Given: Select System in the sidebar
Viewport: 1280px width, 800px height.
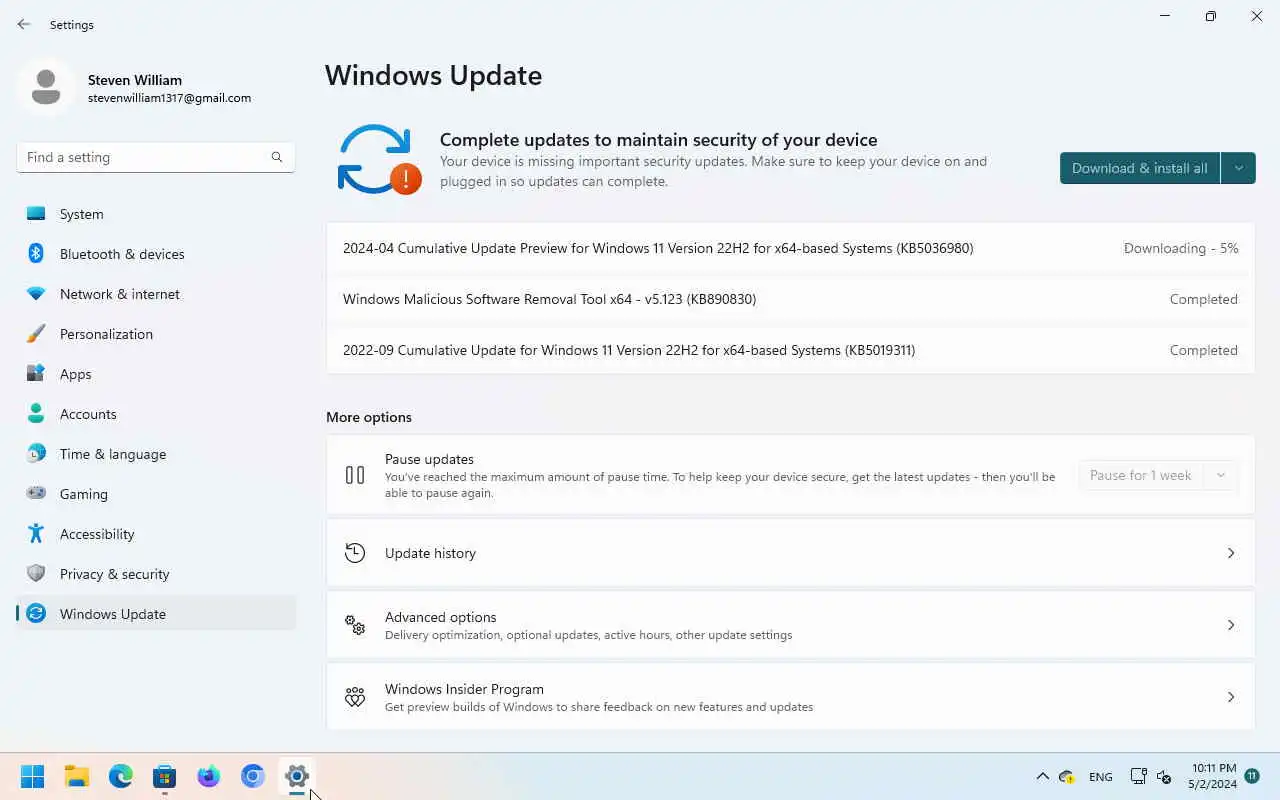Looking at the screenshot, I should click(156, 214).
